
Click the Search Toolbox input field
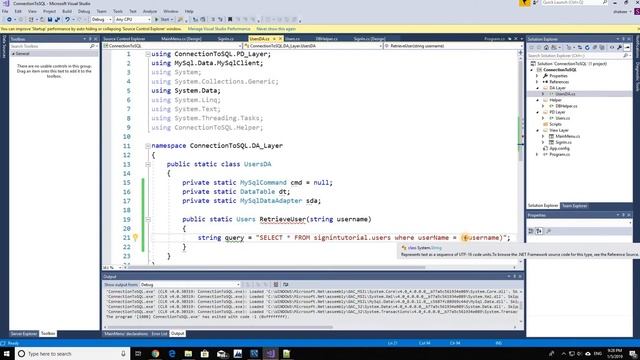coord(53,46)
